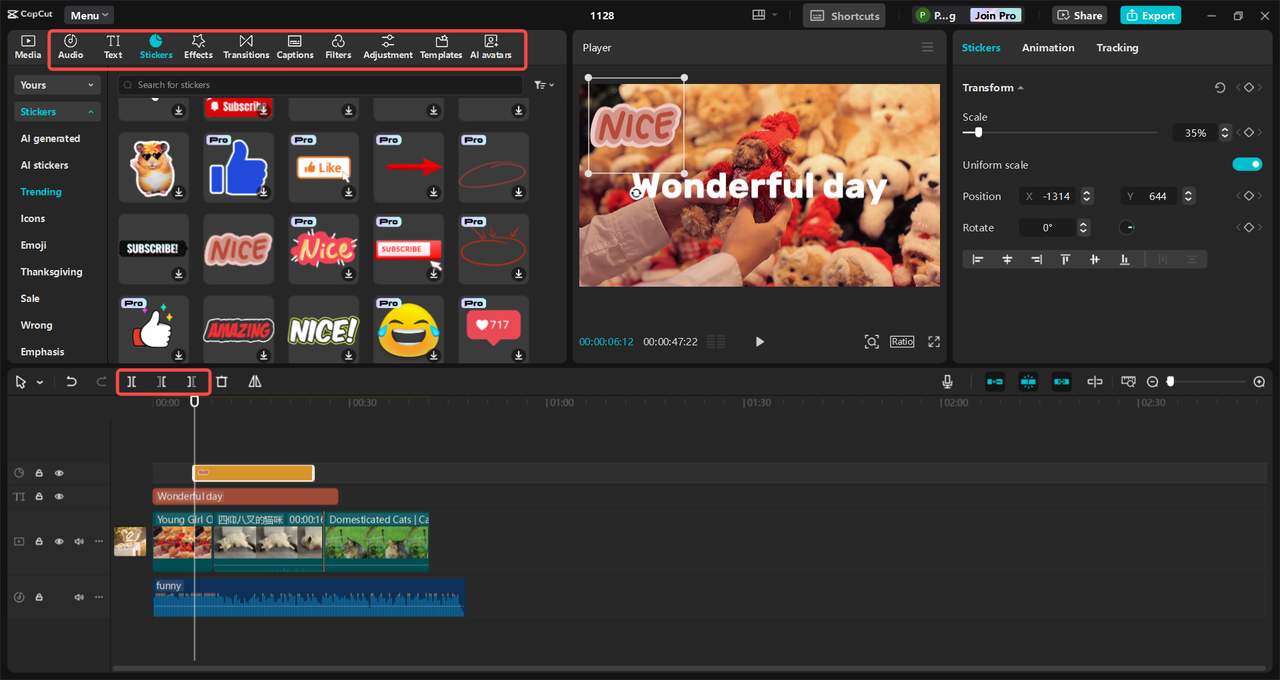
Task: Collapse the Transform section
Action: (1020, 88)
